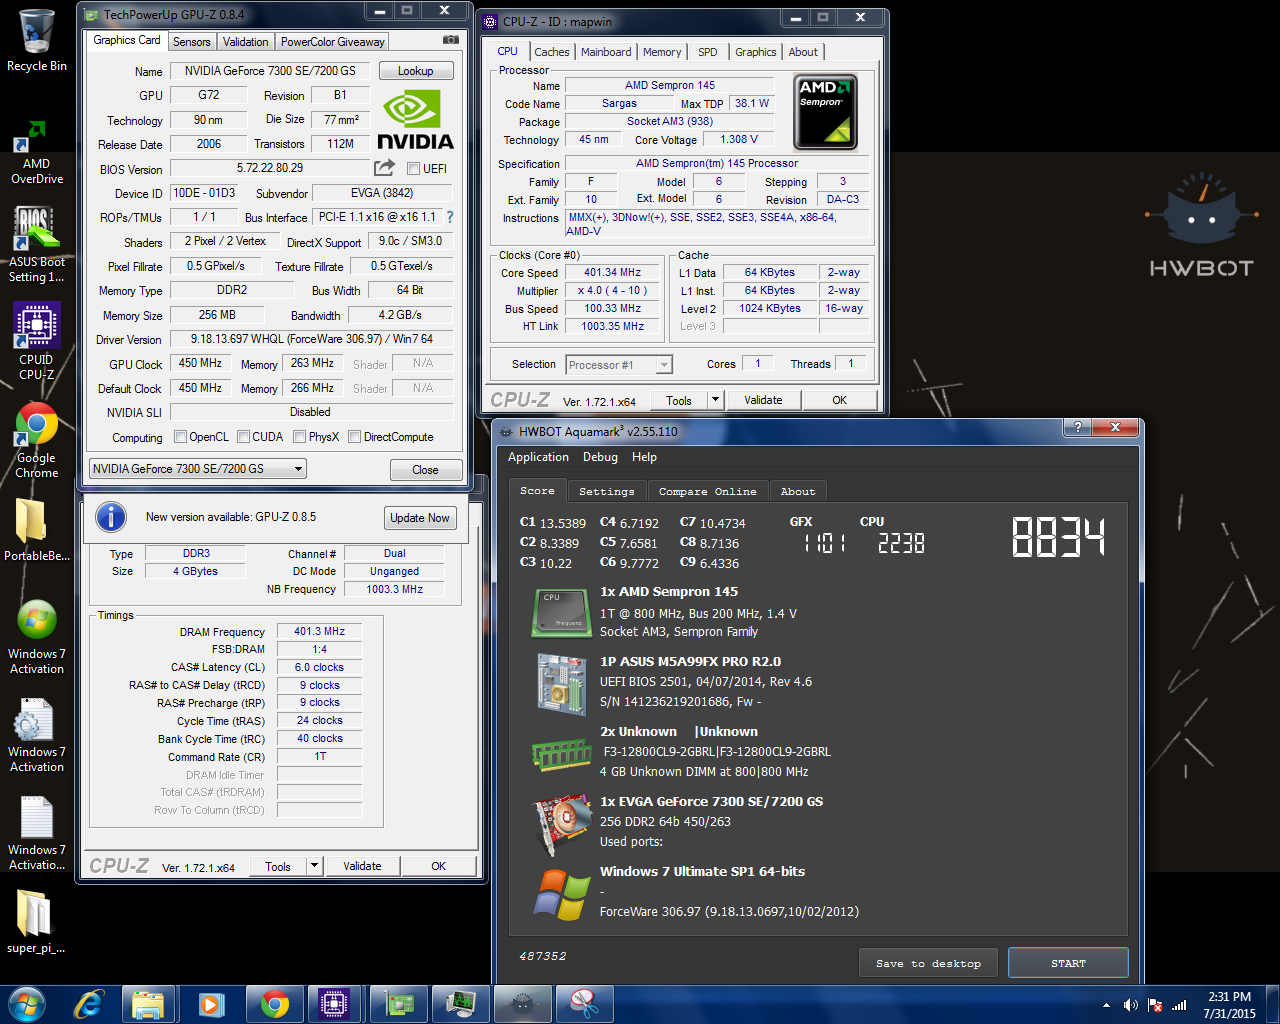Screen dimensions: 1280x1024
Task: Click OK in the CPU-Z CPU window
Action: (x=839, y=400)
